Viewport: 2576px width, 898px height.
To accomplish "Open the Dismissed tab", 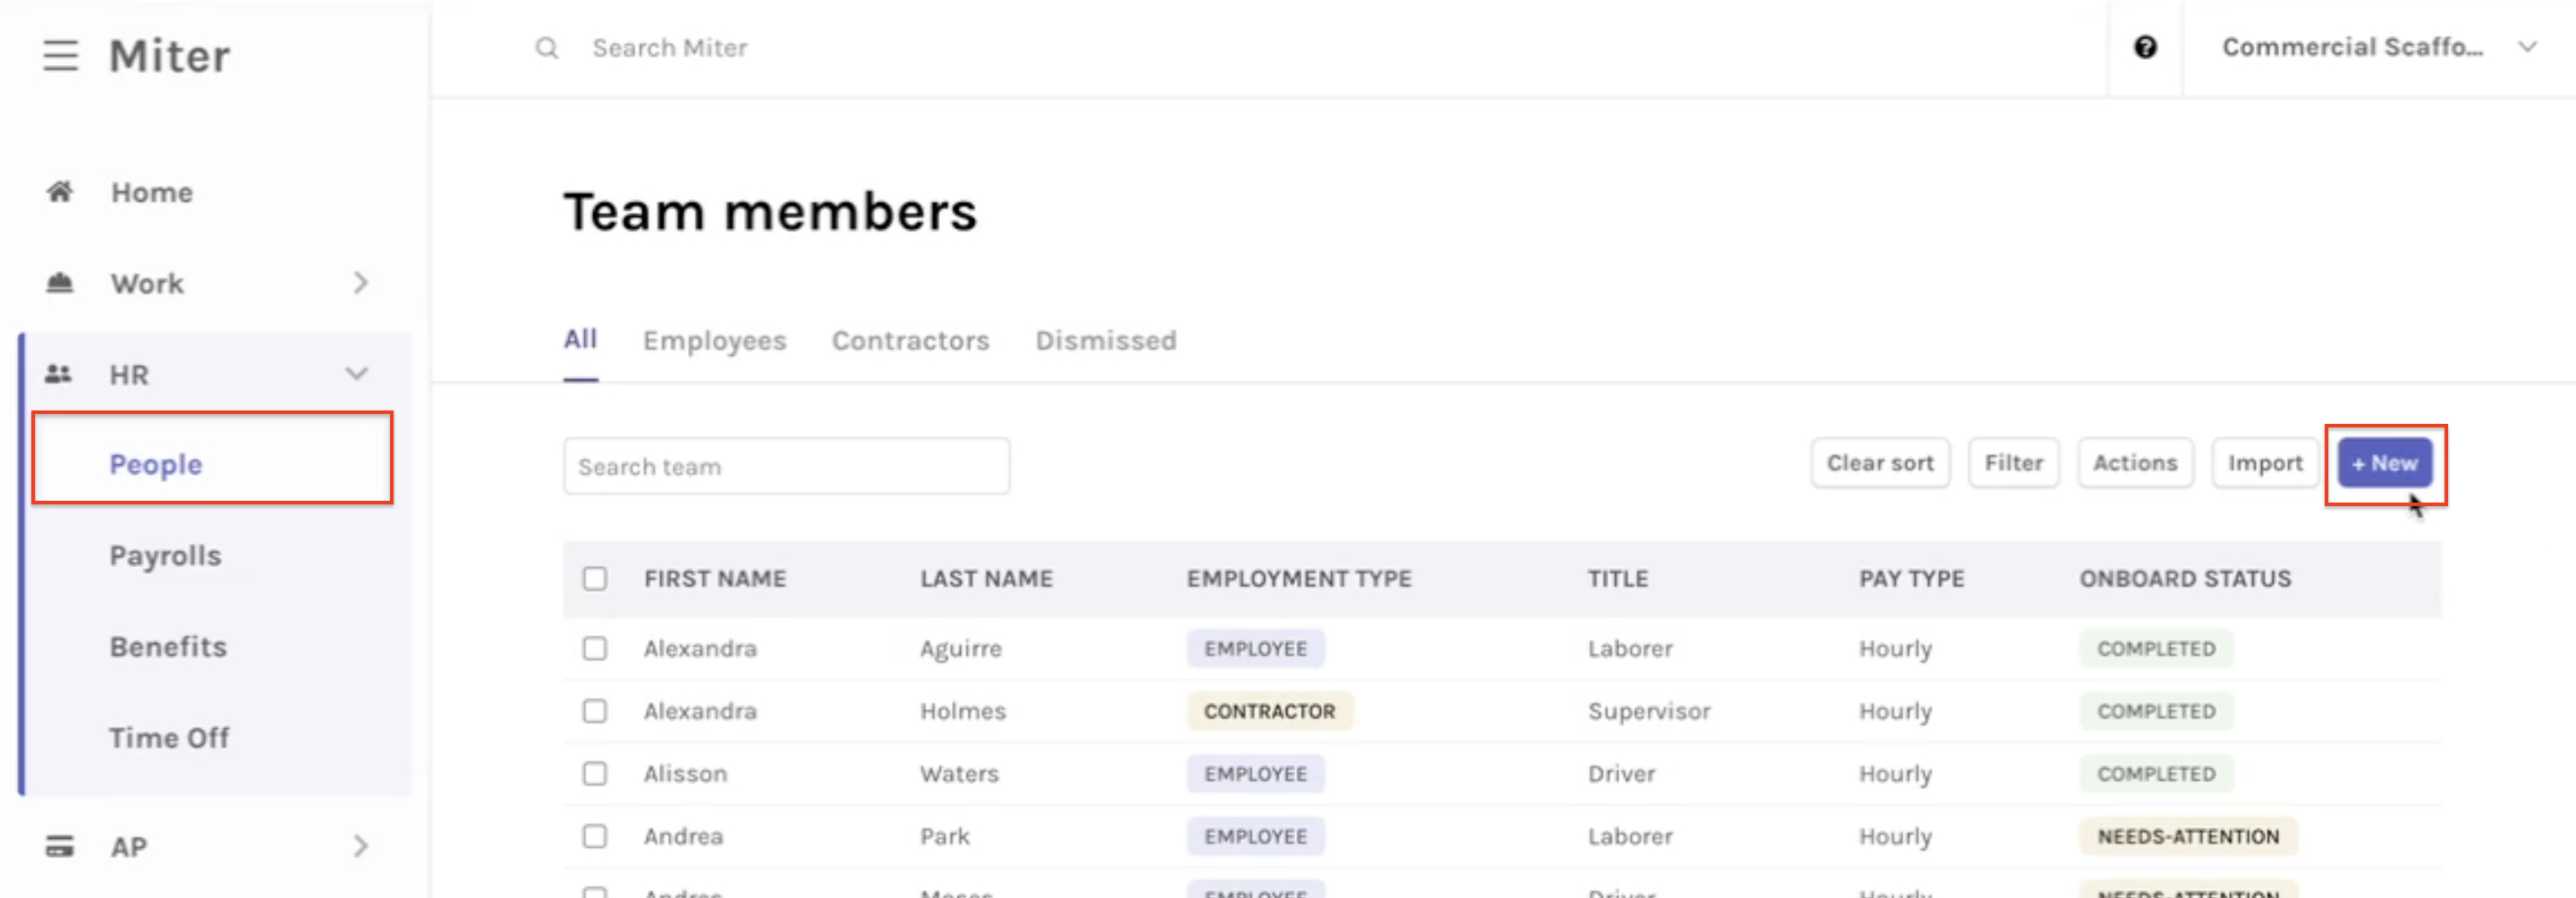I will coord(1105,341).
